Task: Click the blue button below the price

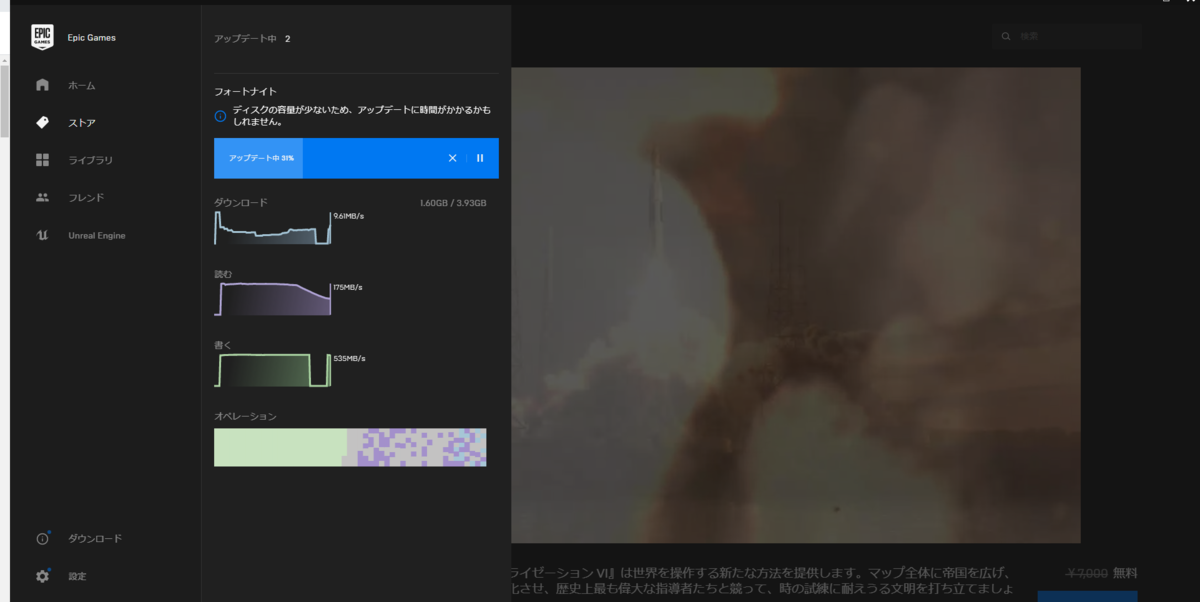Action: coord(1087,597)
